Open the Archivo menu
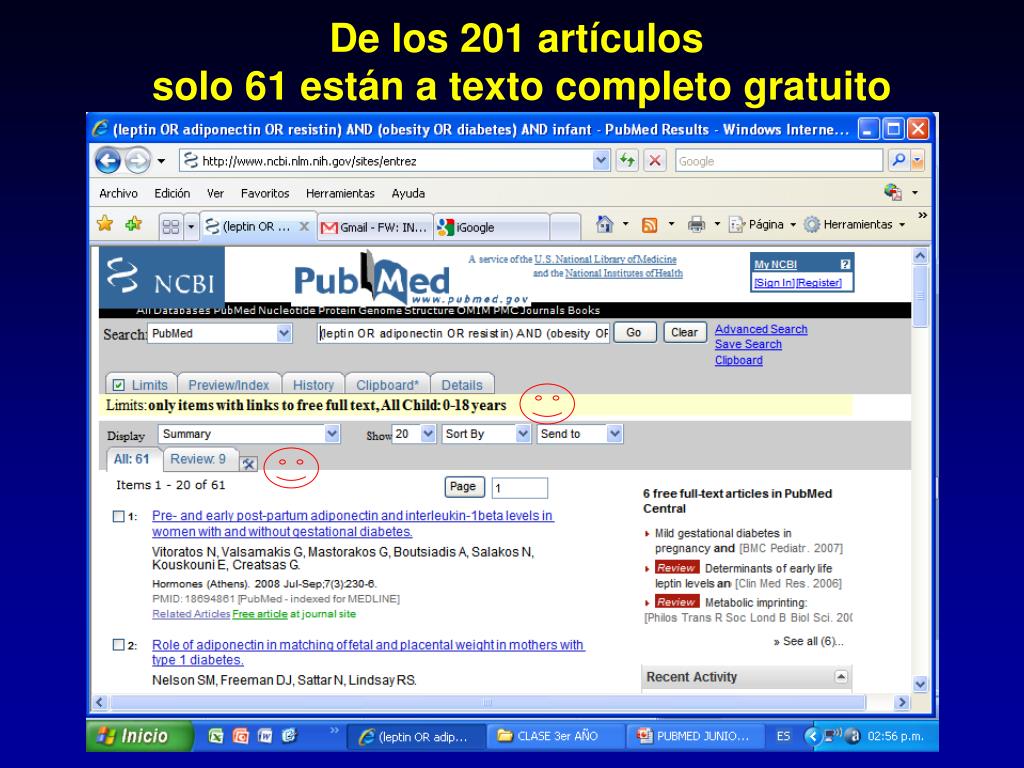The height and width of the screenshot is (768, 1024). coord(118,193)
